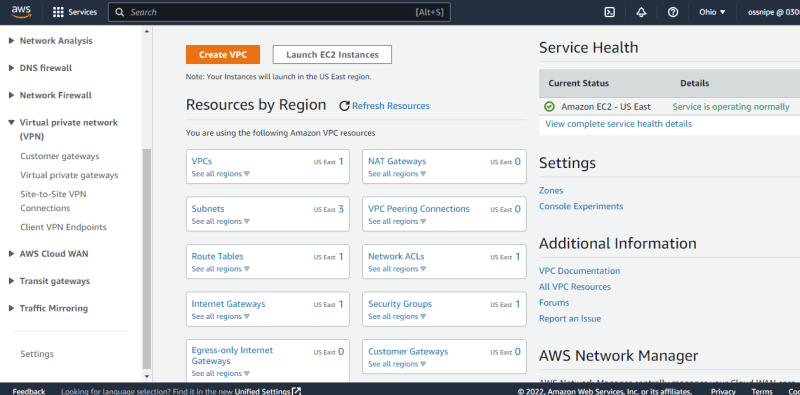The height and width of the screenshot is (395, 800).
Task: Expand See all regions under Network ACLs
Action: (x=397, y=269)
